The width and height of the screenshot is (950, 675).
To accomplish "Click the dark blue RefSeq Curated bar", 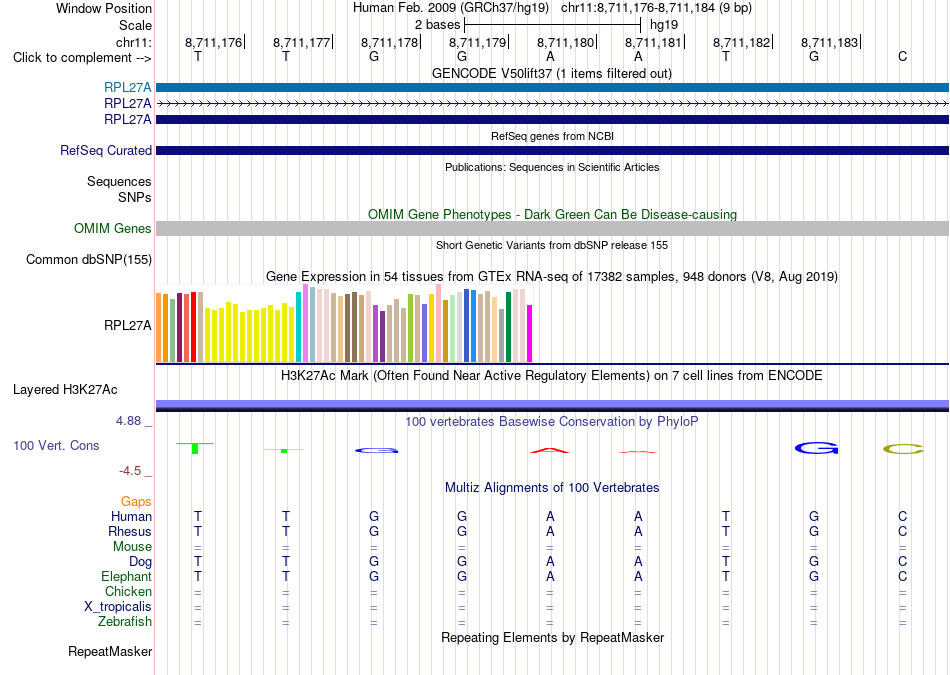I will (x=552, y=150).
